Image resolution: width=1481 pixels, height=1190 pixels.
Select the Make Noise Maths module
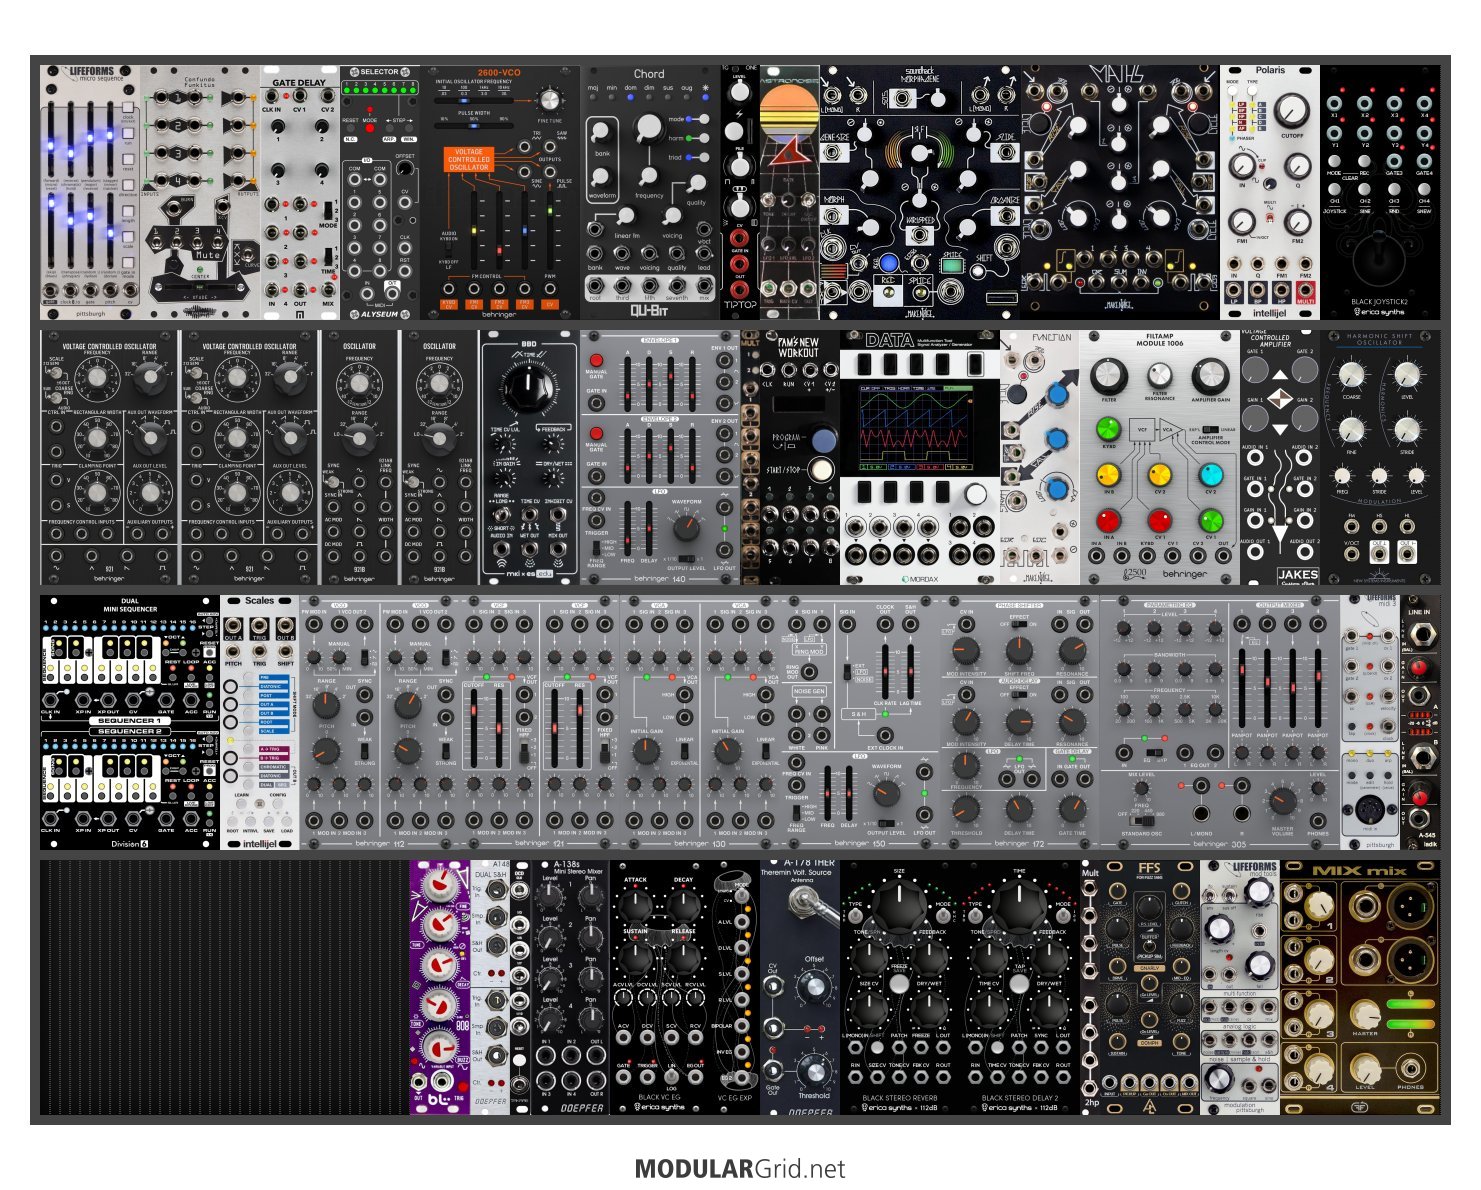(1120, 192)
